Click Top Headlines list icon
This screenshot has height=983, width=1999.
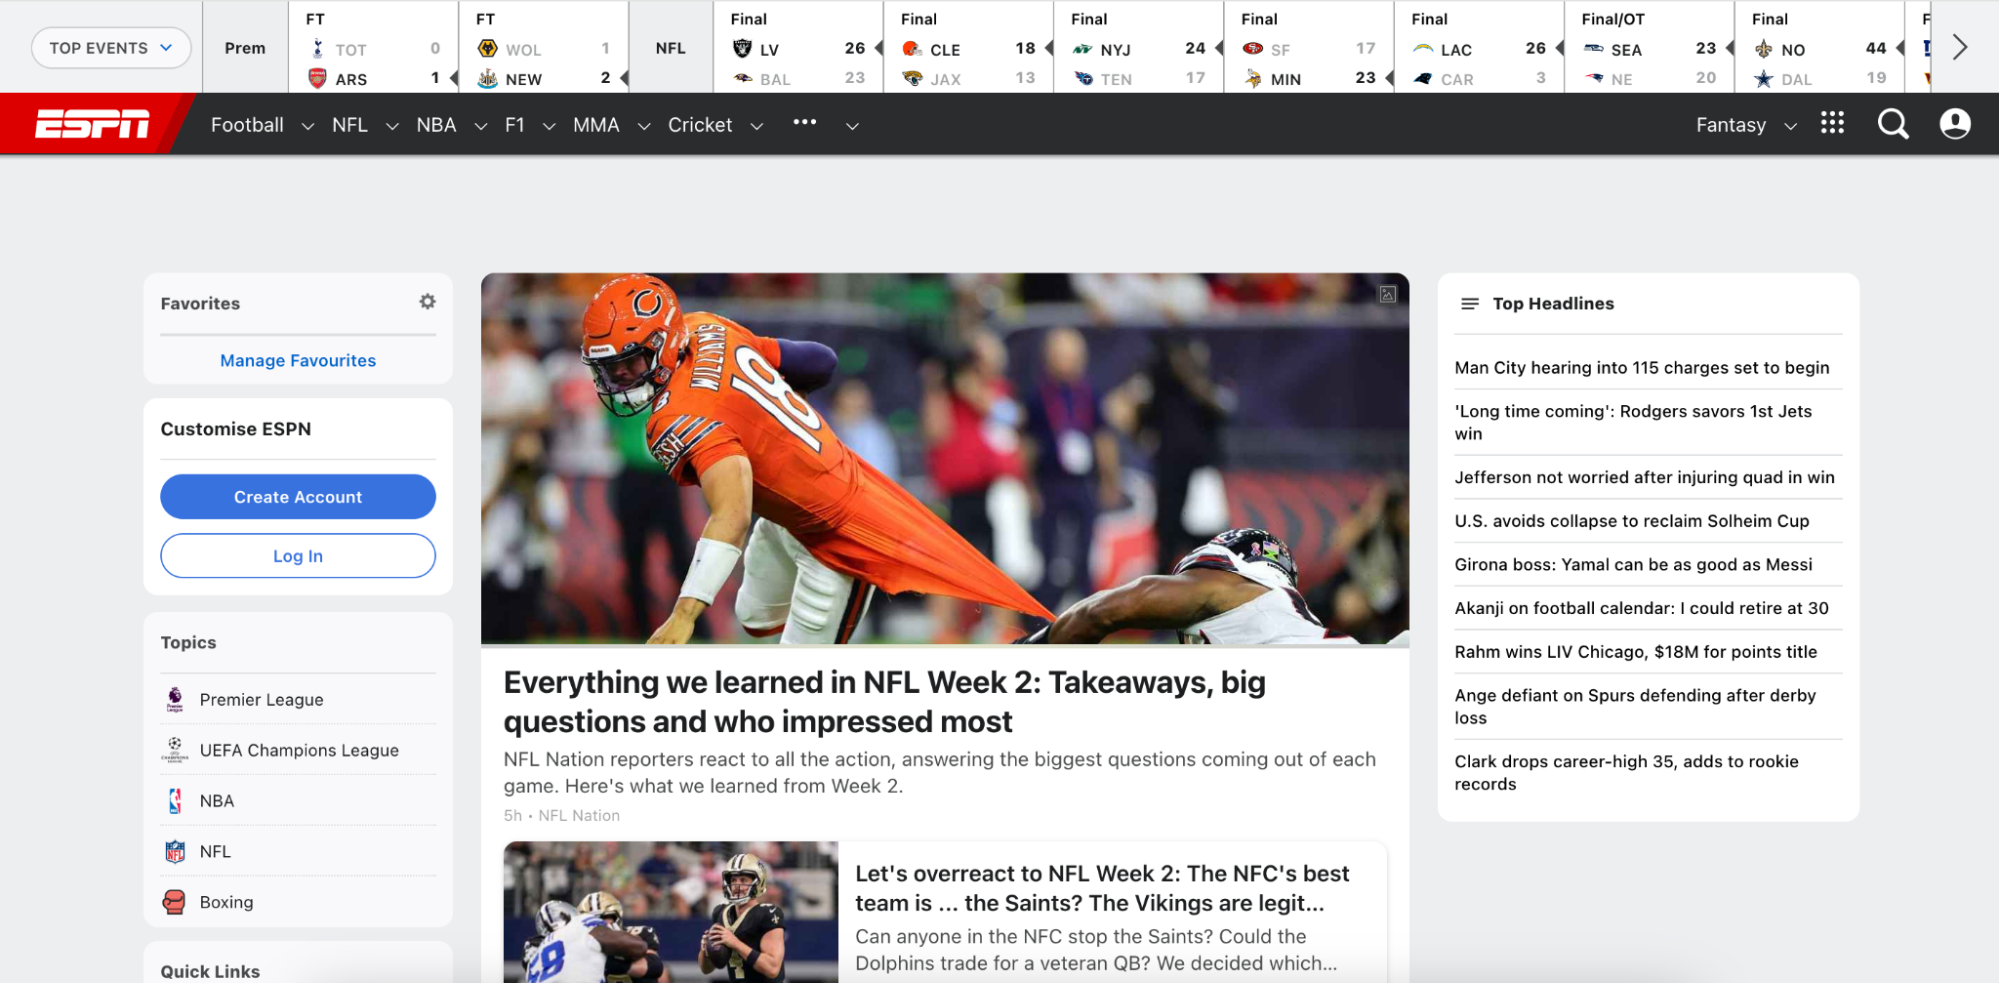click(1469, 304)
